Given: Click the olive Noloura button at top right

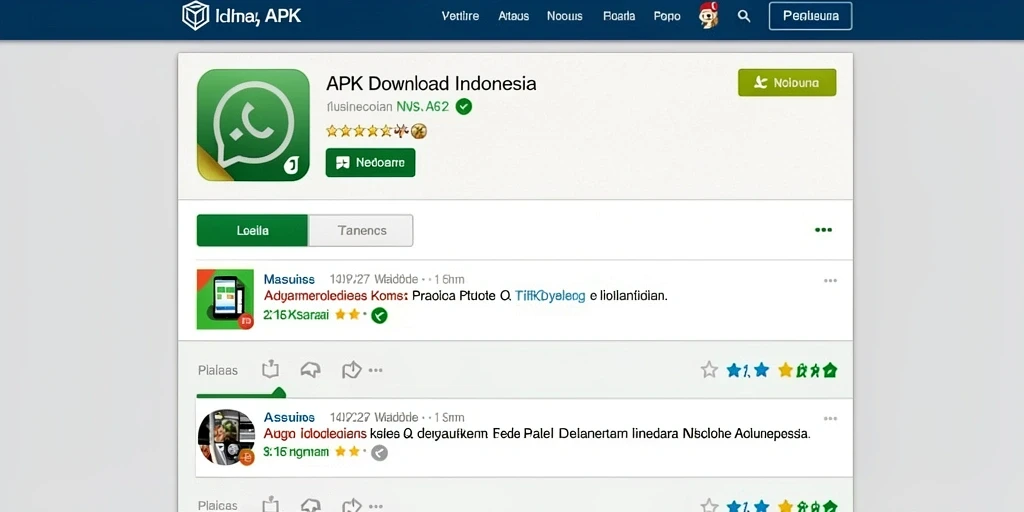Looking at the screenshot, I should (787, 83).
